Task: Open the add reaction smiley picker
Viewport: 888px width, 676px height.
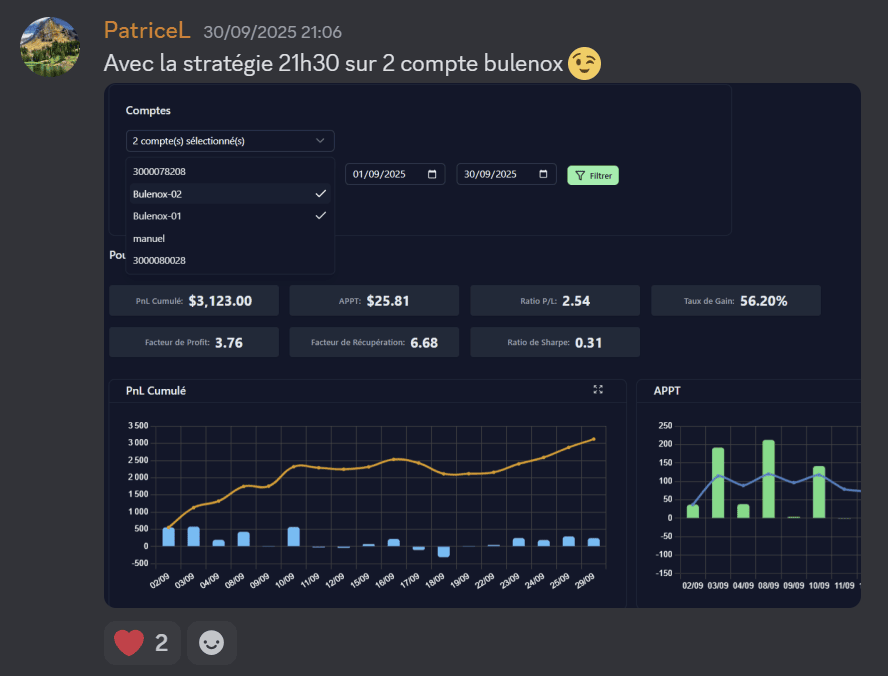Action: pos(211,643)
